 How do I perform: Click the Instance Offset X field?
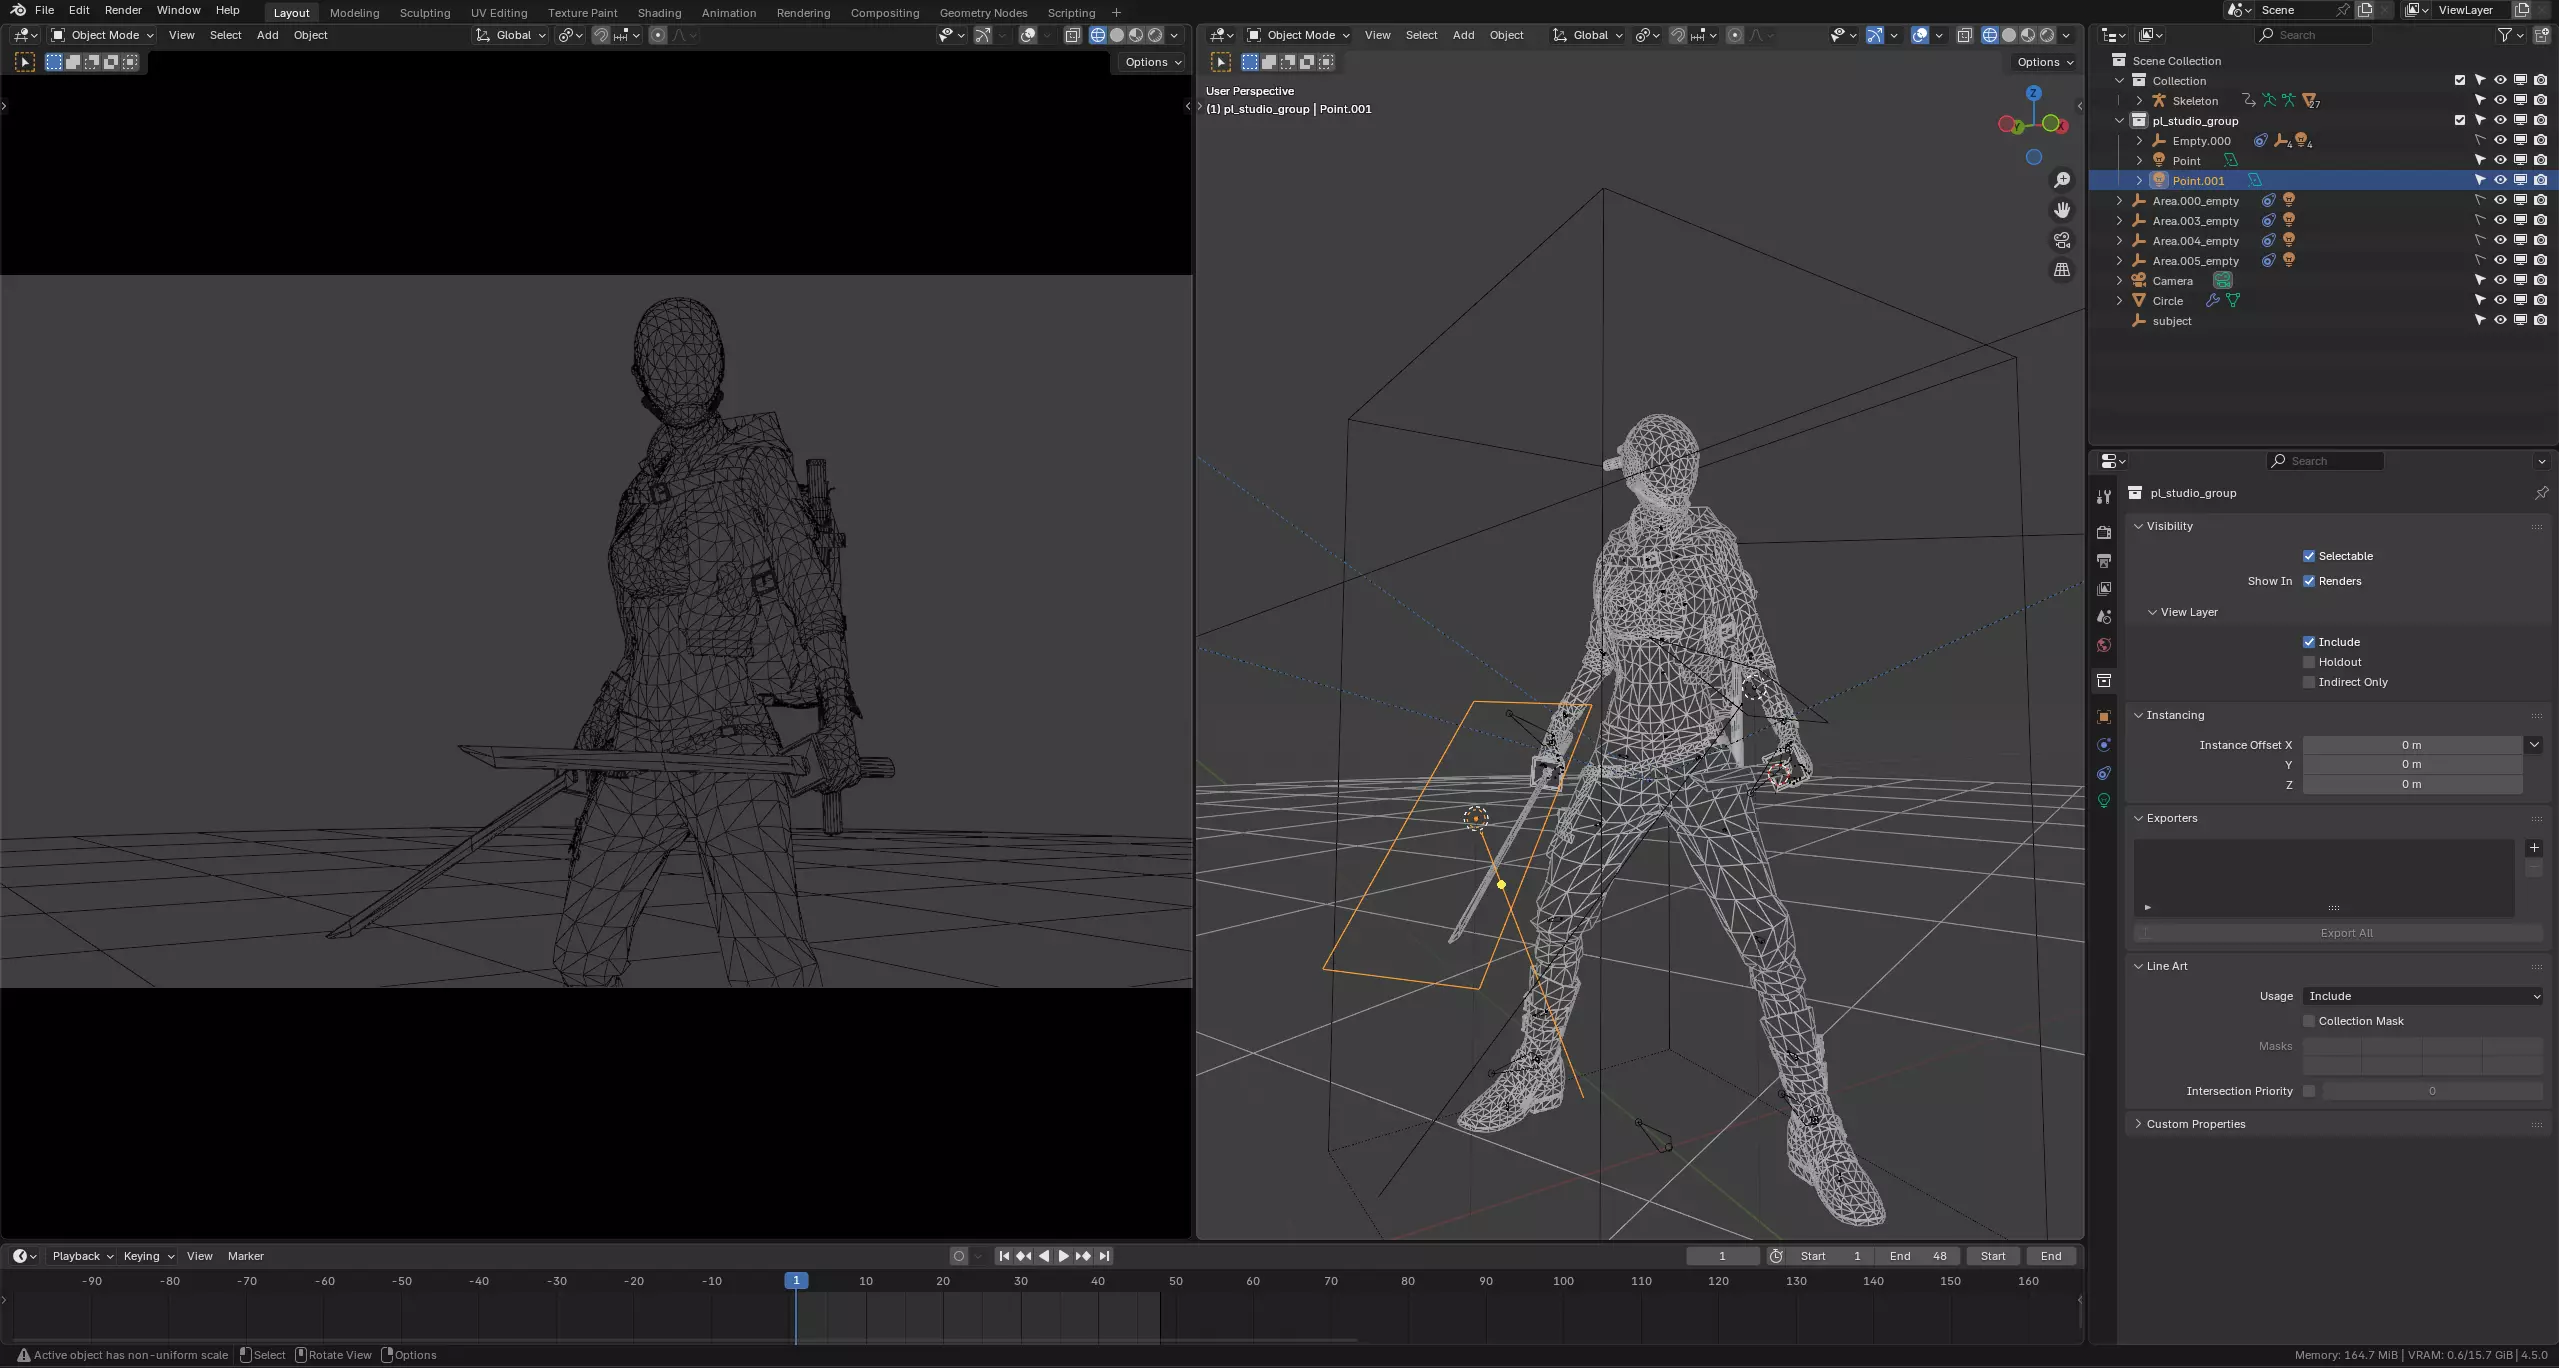(x=2412, y=745)
